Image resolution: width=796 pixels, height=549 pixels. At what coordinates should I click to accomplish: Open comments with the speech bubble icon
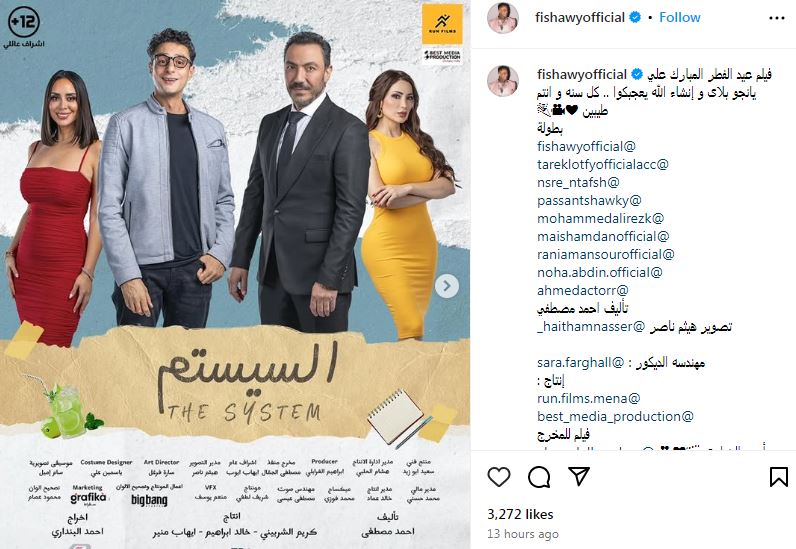[x=539, y=477]
